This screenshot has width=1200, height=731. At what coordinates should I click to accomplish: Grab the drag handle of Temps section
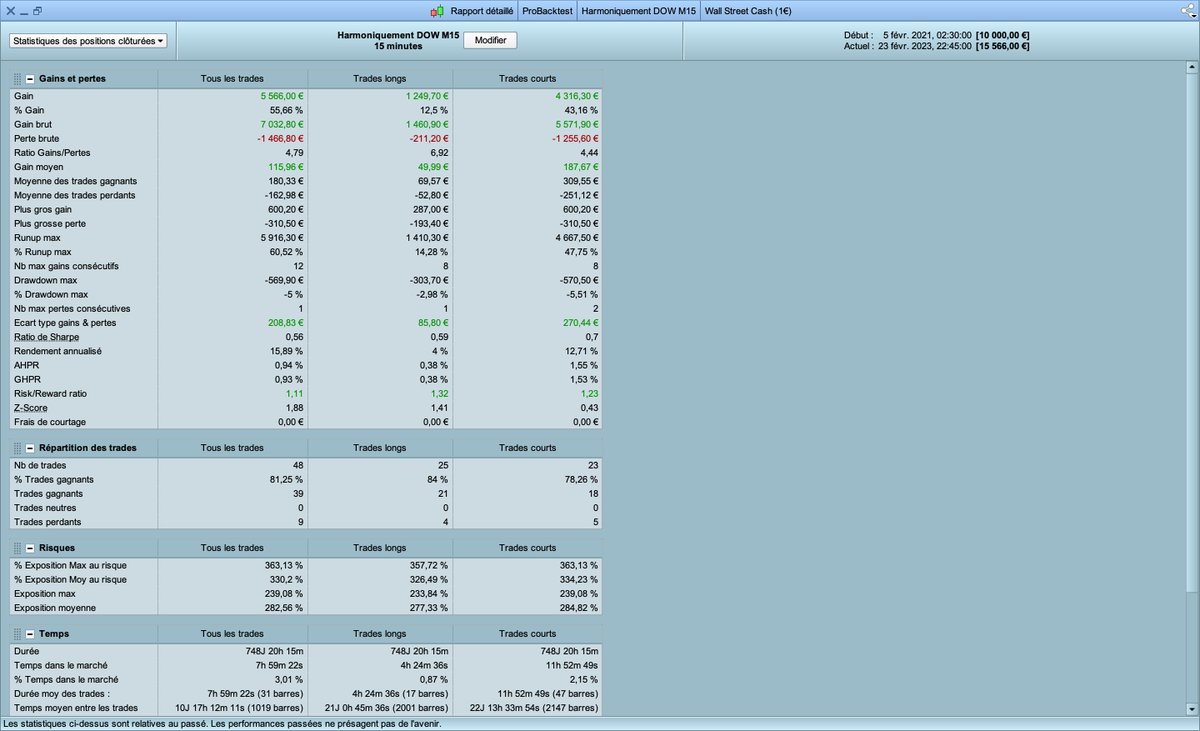tap(17, 633)
